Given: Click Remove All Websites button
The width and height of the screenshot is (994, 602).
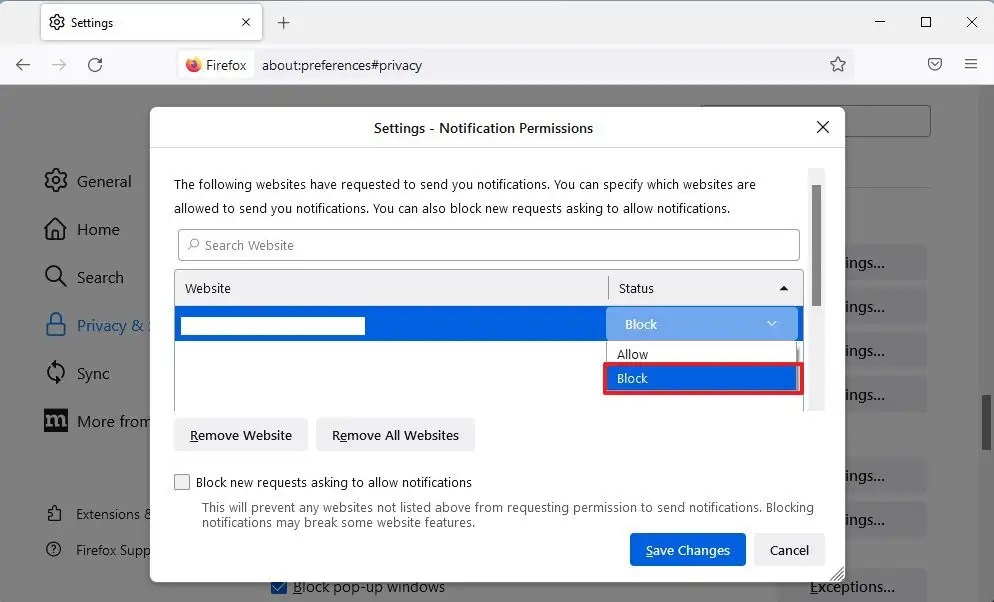Looking at the screenshot, I should click(x=395, y=435).
